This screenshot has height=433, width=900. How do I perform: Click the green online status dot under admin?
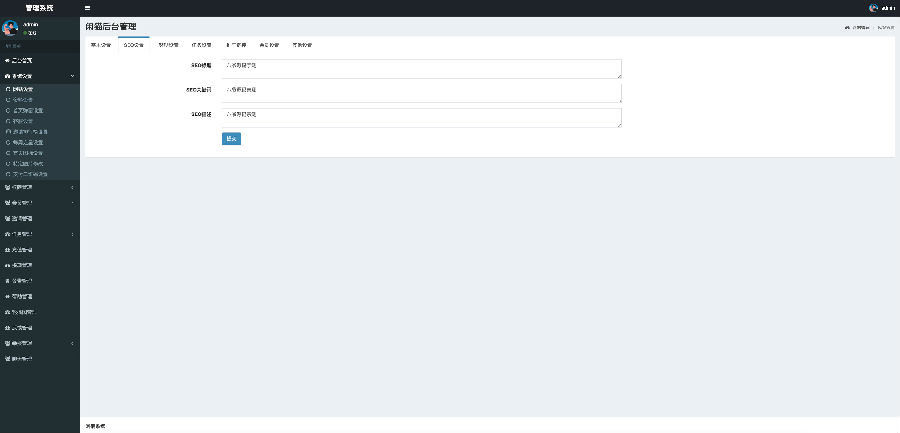click(26, 33)
